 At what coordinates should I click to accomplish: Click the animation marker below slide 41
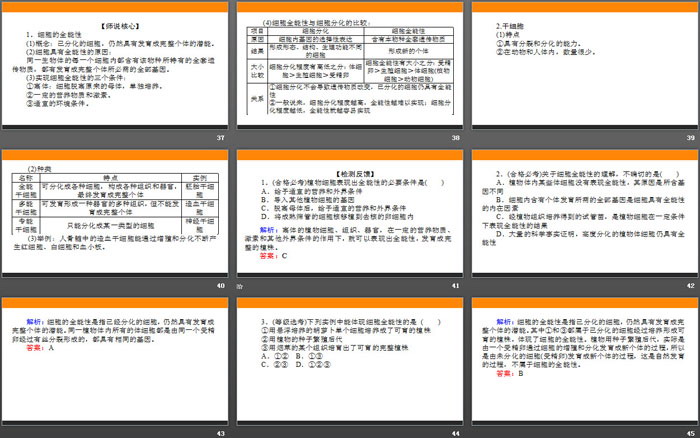[x=240, y=287]
